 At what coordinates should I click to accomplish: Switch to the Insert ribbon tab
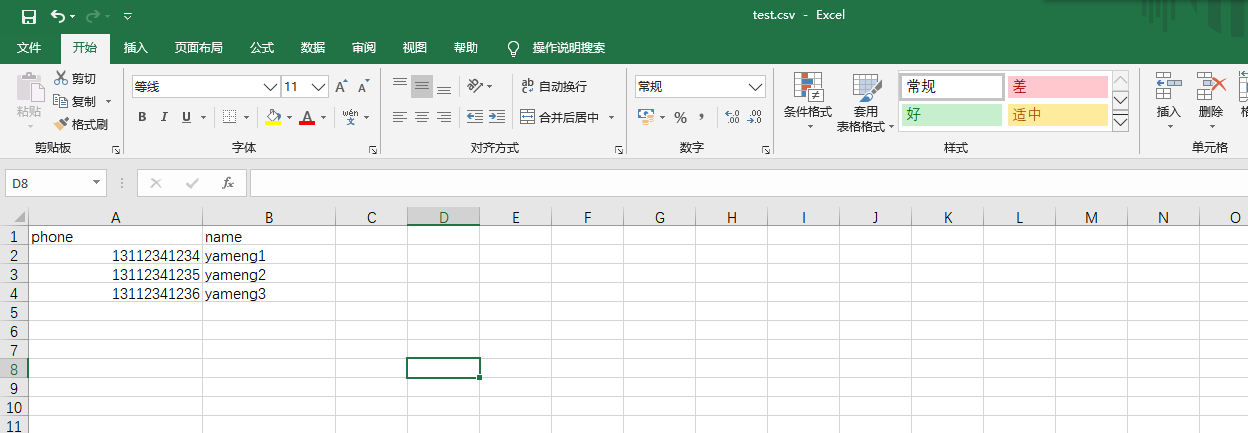[x=135, y=48]
